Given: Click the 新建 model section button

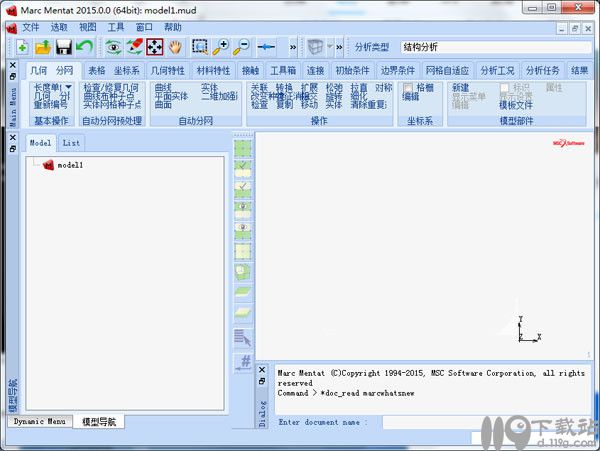Looking at the screenshot, I should point(460,88).
